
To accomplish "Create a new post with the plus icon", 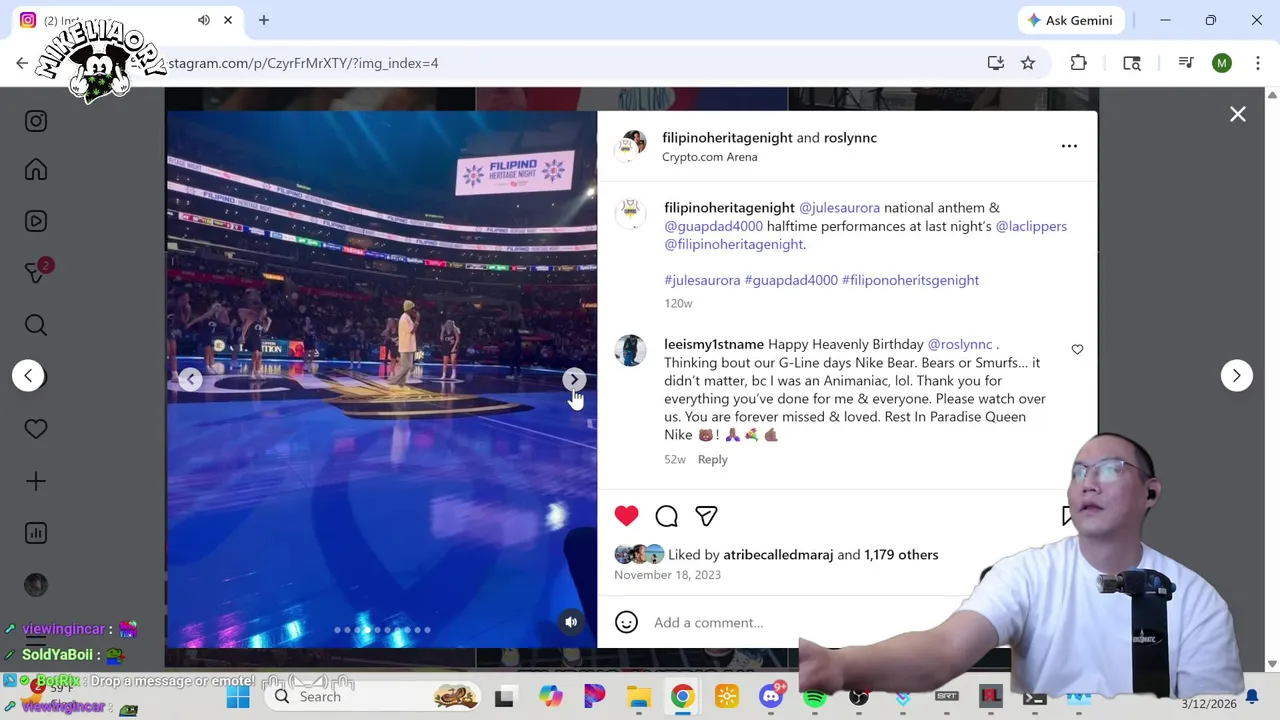I will [x=36, y=481].
